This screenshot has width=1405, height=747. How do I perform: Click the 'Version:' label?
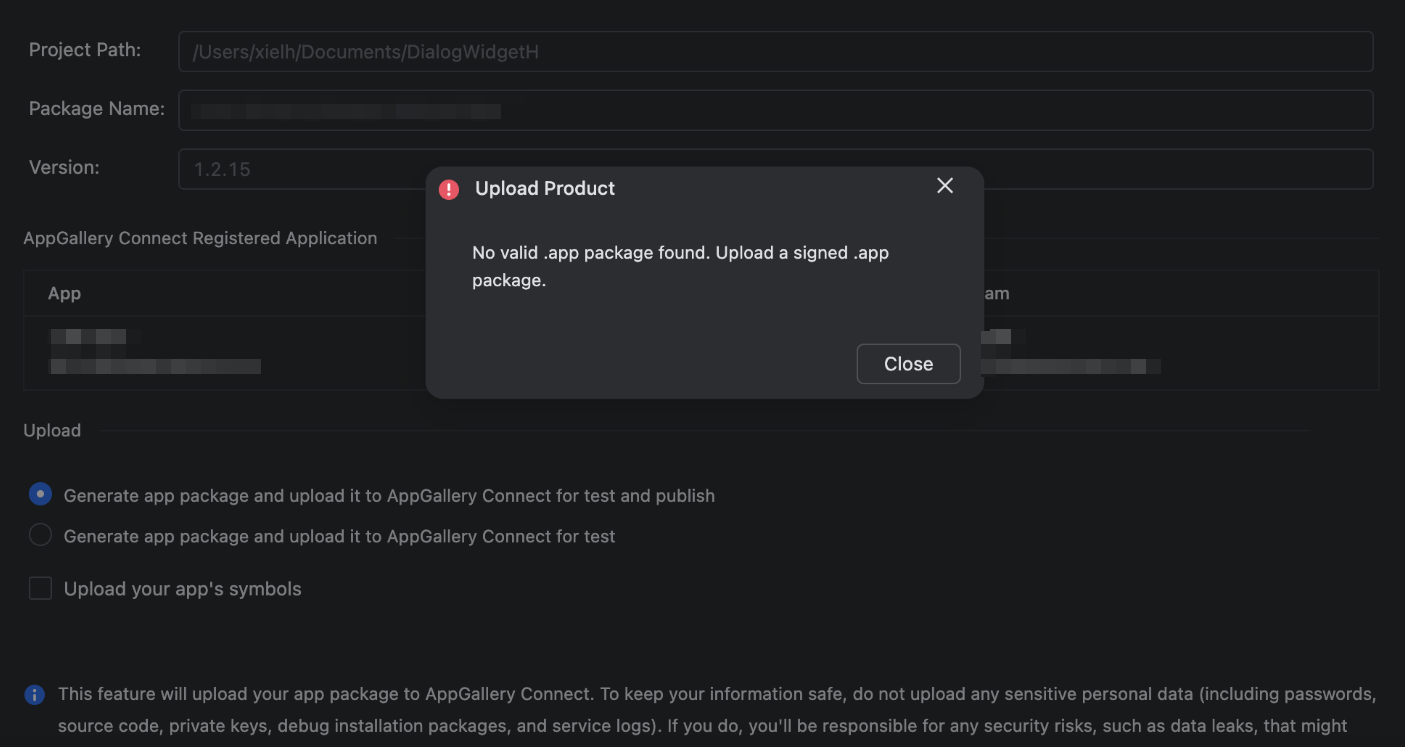64,167
